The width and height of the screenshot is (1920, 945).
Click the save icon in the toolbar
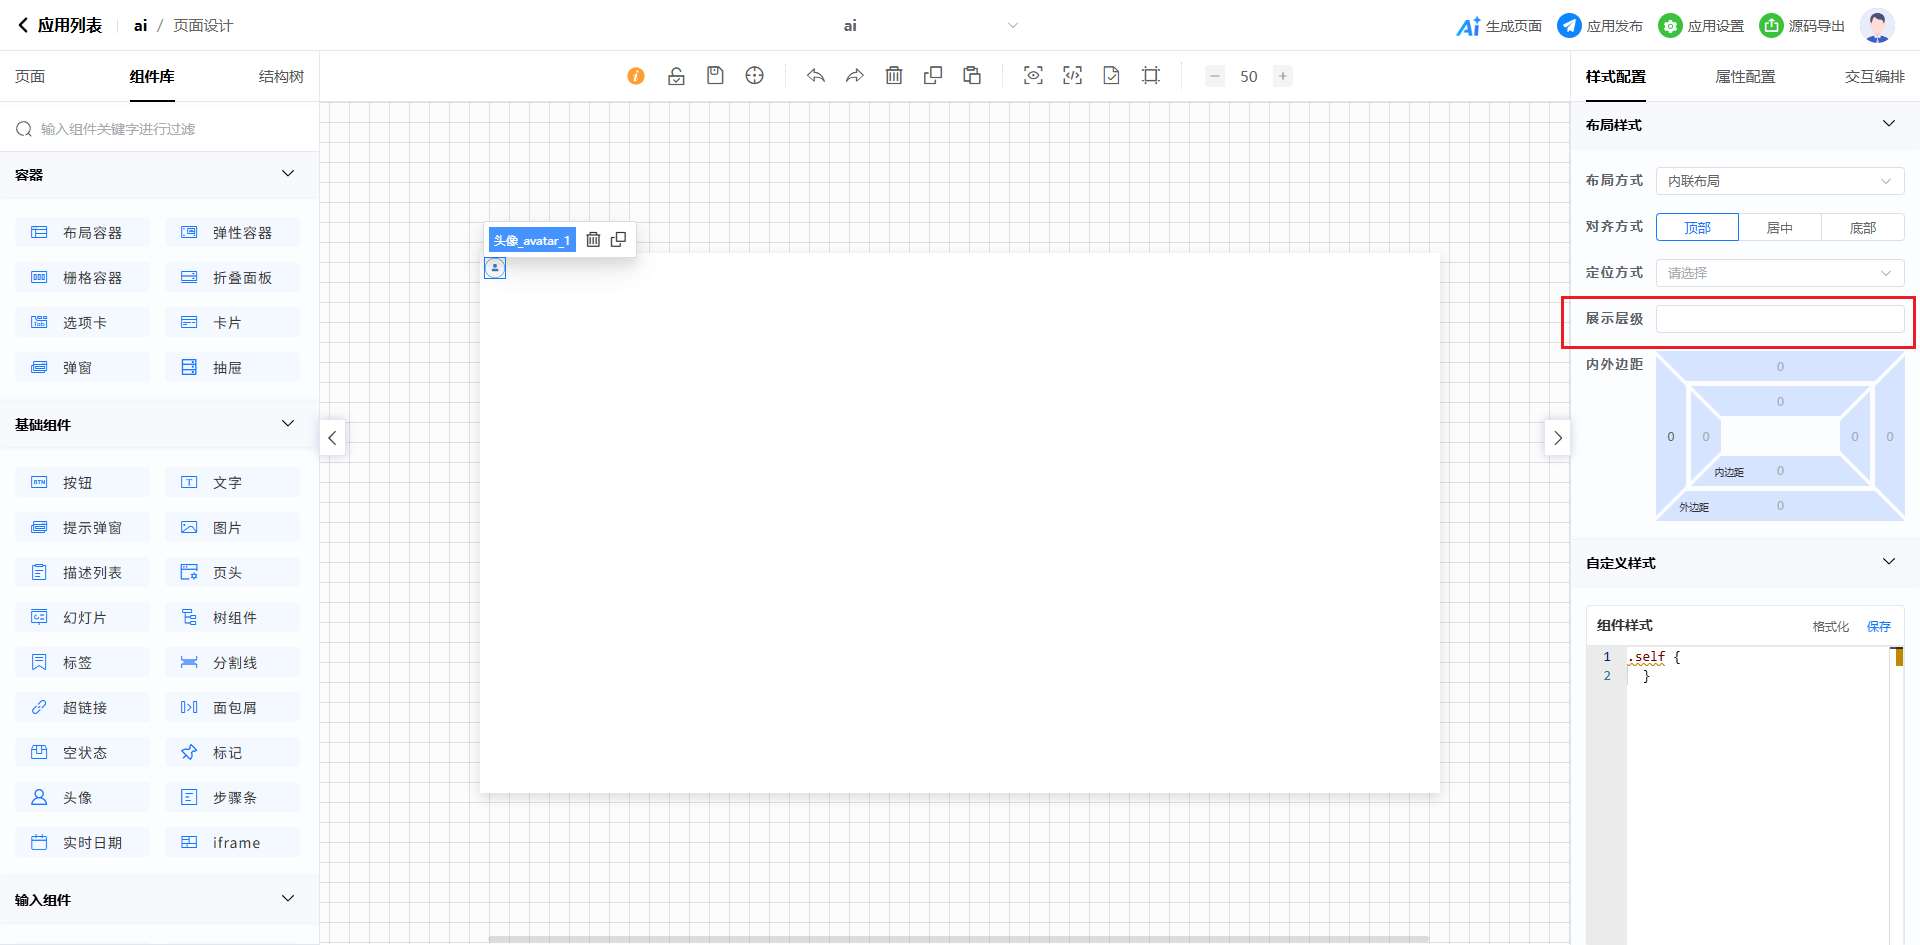(x=715, y=76)
